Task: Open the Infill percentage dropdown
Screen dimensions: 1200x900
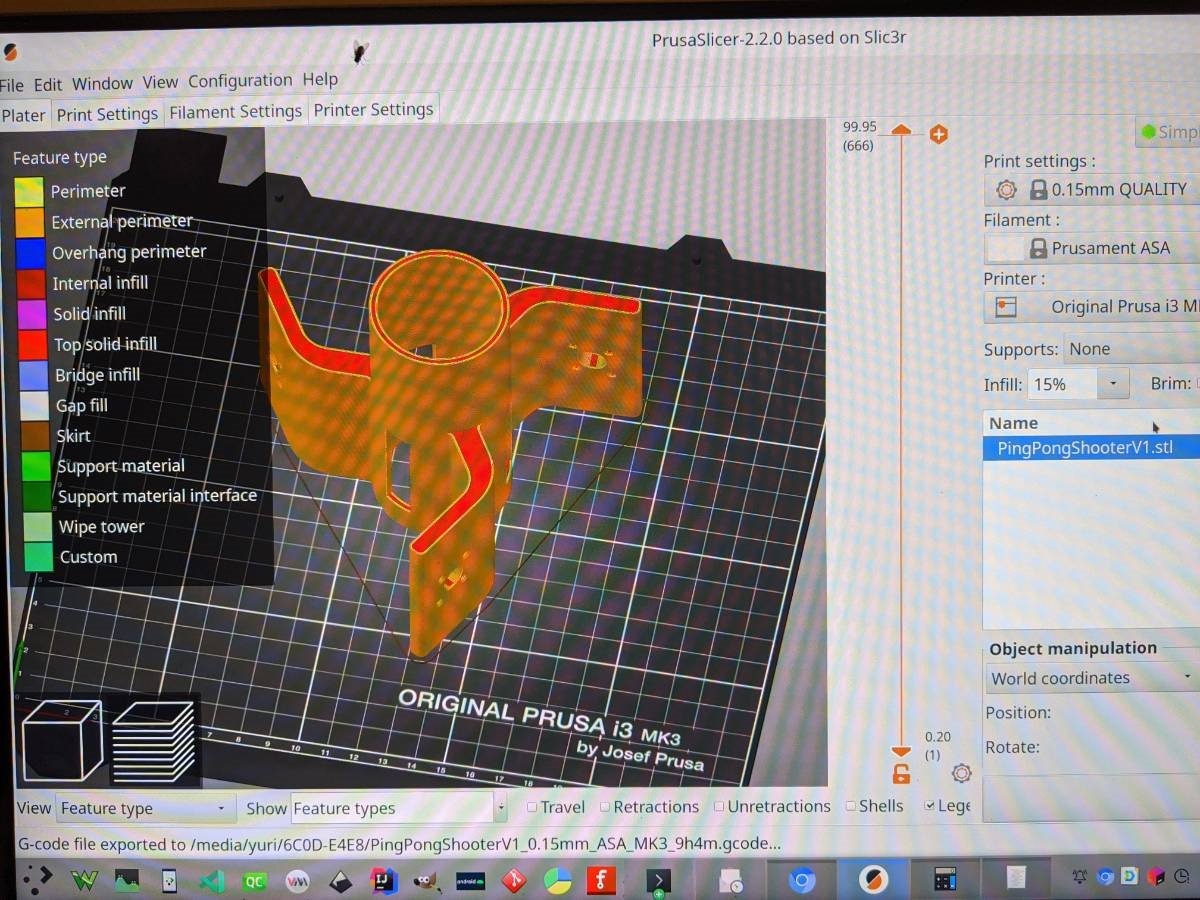Action: (1112, 384)
